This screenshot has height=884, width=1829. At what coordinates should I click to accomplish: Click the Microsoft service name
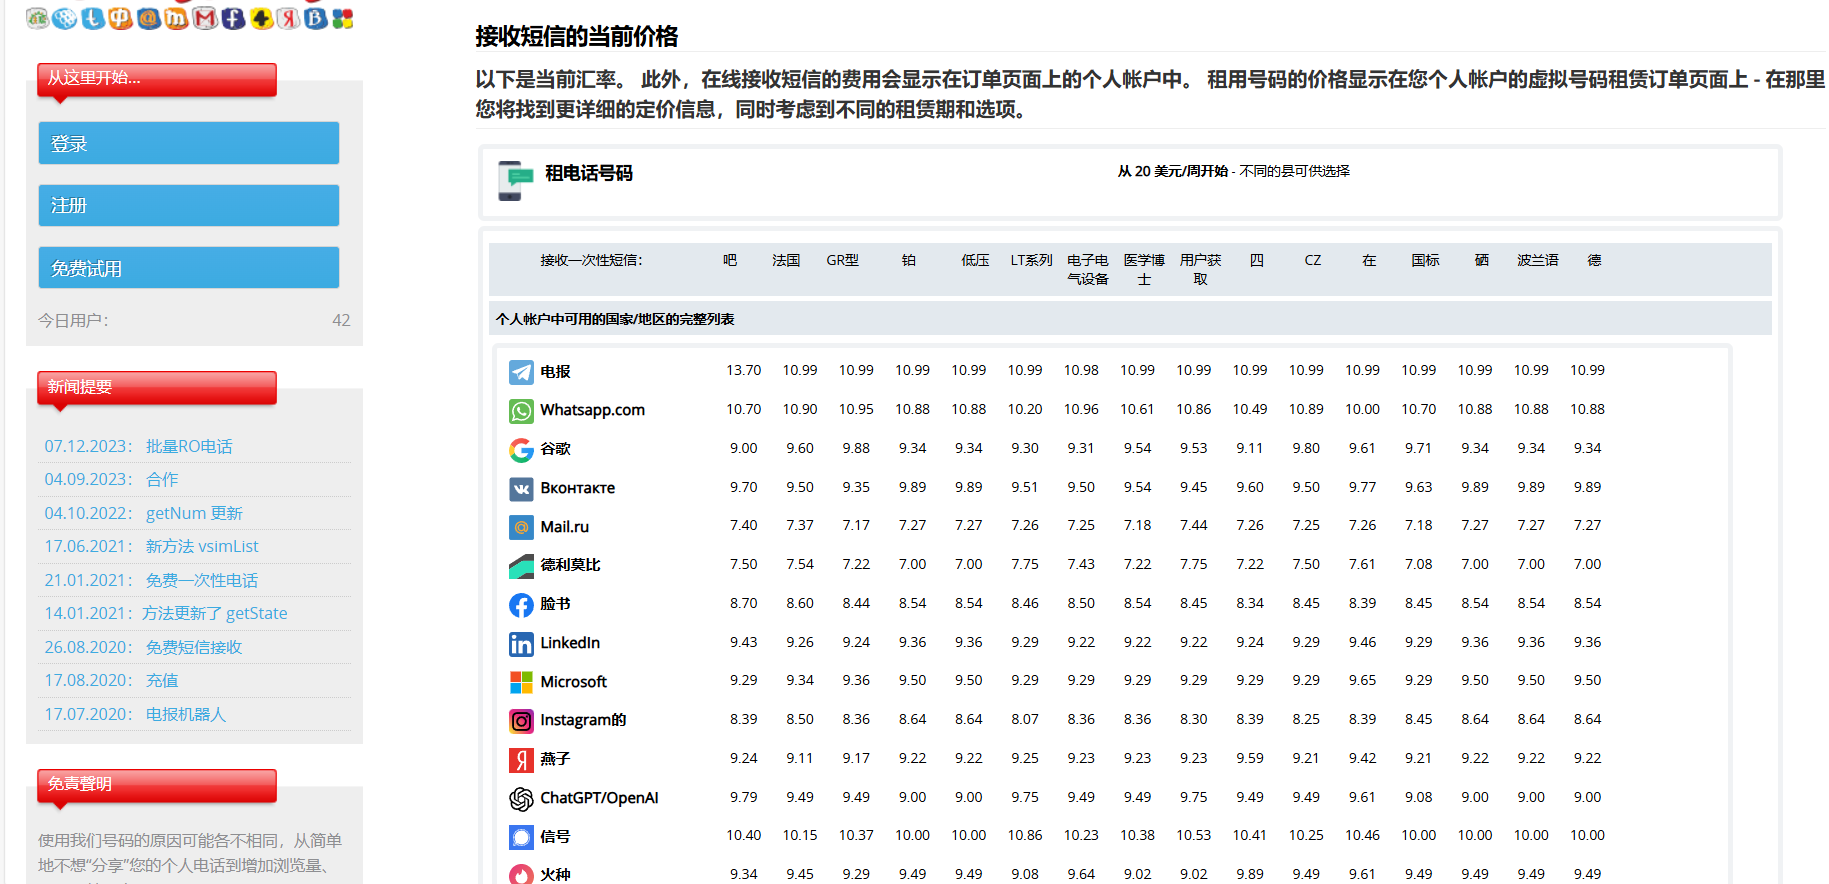(x=573, y=682)
